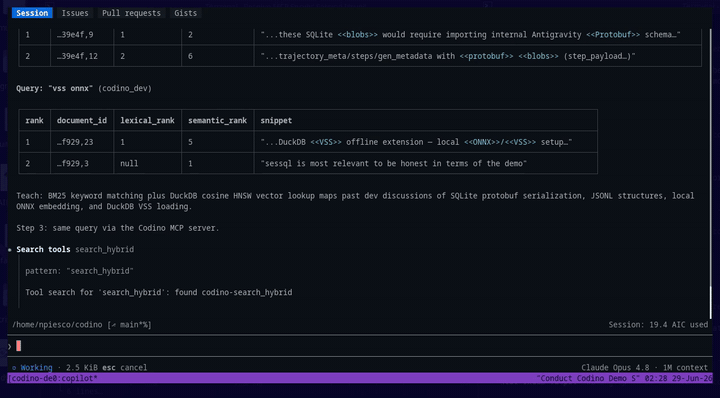Click document id …39e4f,12 cell
The image size is (720, 398).
click(77, 56)
